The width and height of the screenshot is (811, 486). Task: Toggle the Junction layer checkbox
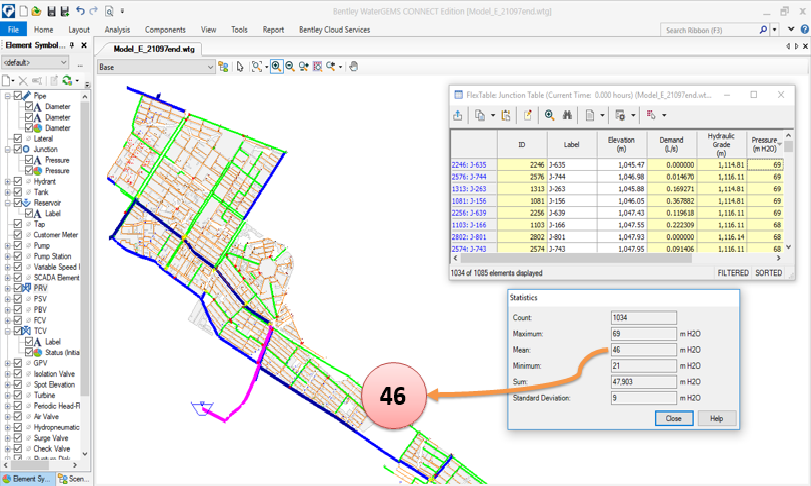click(18, 149)
